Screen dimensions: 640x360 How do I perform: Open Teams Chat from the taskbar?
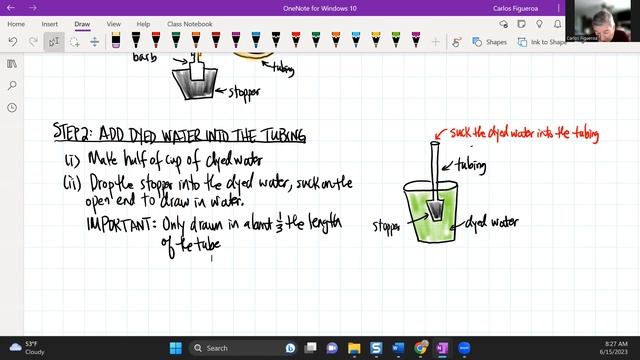pyautogui.click(x=332, y=348)
